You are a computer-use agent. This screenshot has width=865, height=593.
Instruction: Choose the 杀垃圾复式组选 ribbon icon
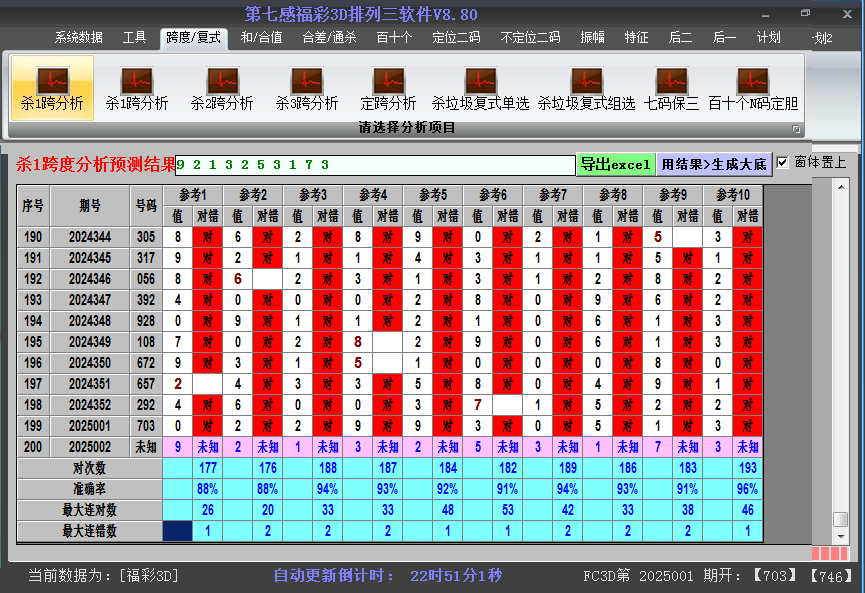[586, 88]
